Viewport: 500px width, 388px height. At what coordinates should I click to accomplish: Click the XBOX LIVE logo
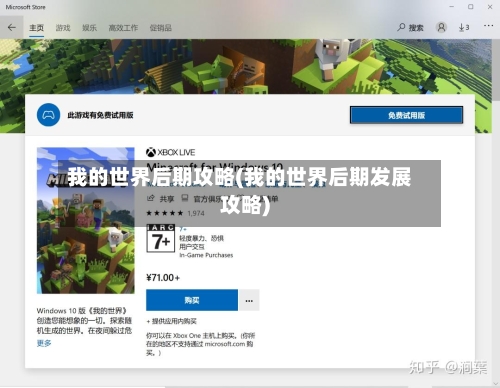click(x=170, y=152)
